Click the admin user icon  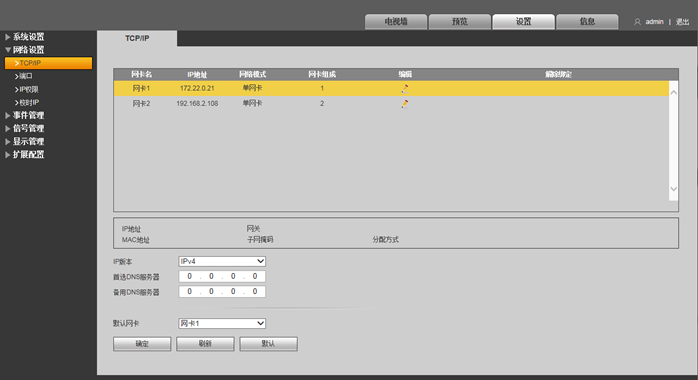pyautogui.click(x=637, y=22)
